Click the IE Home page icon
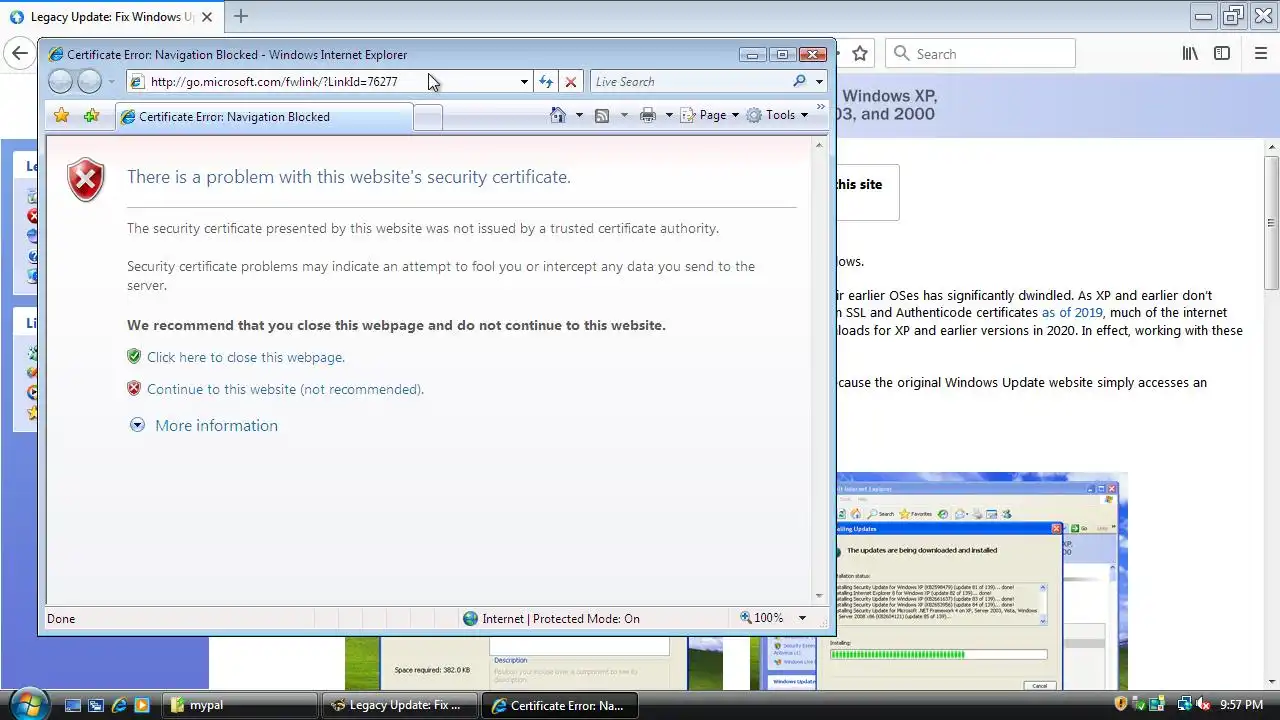The width and height of the screenshot is (1280, 720). coord(558,115)
